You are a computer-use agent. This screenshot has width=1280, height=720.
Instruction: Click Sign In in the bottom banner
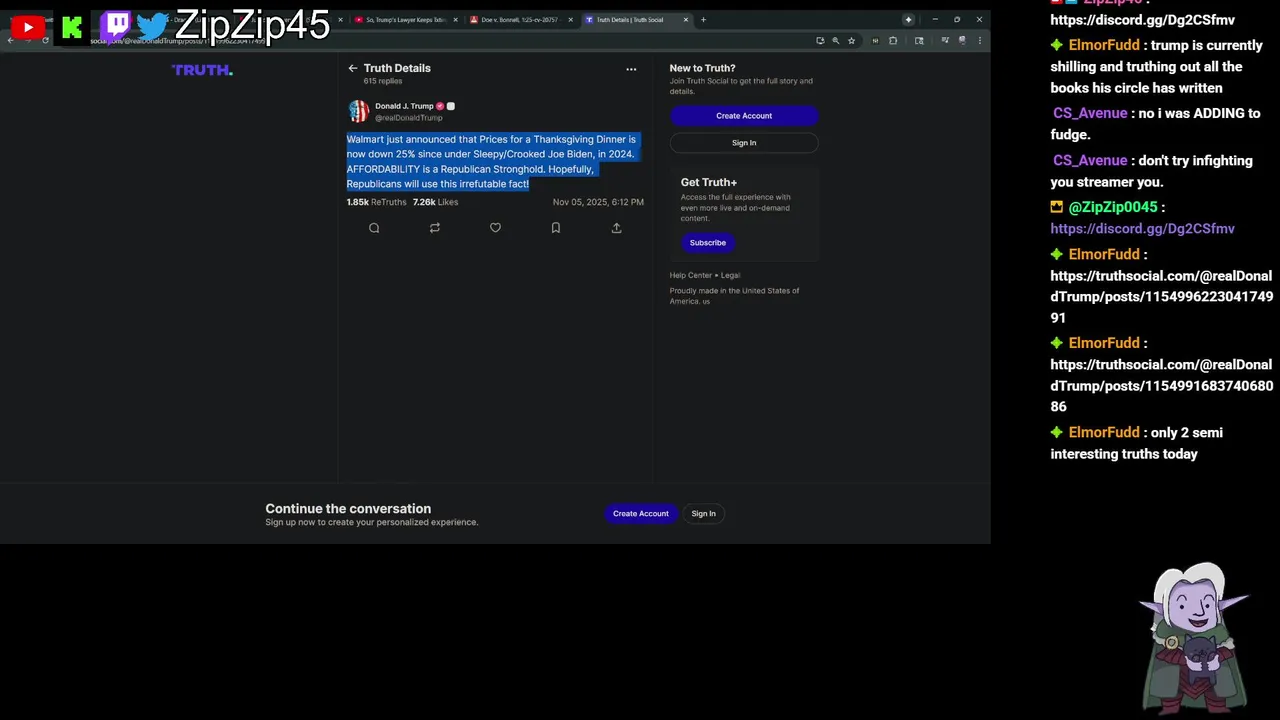[703, 514]
